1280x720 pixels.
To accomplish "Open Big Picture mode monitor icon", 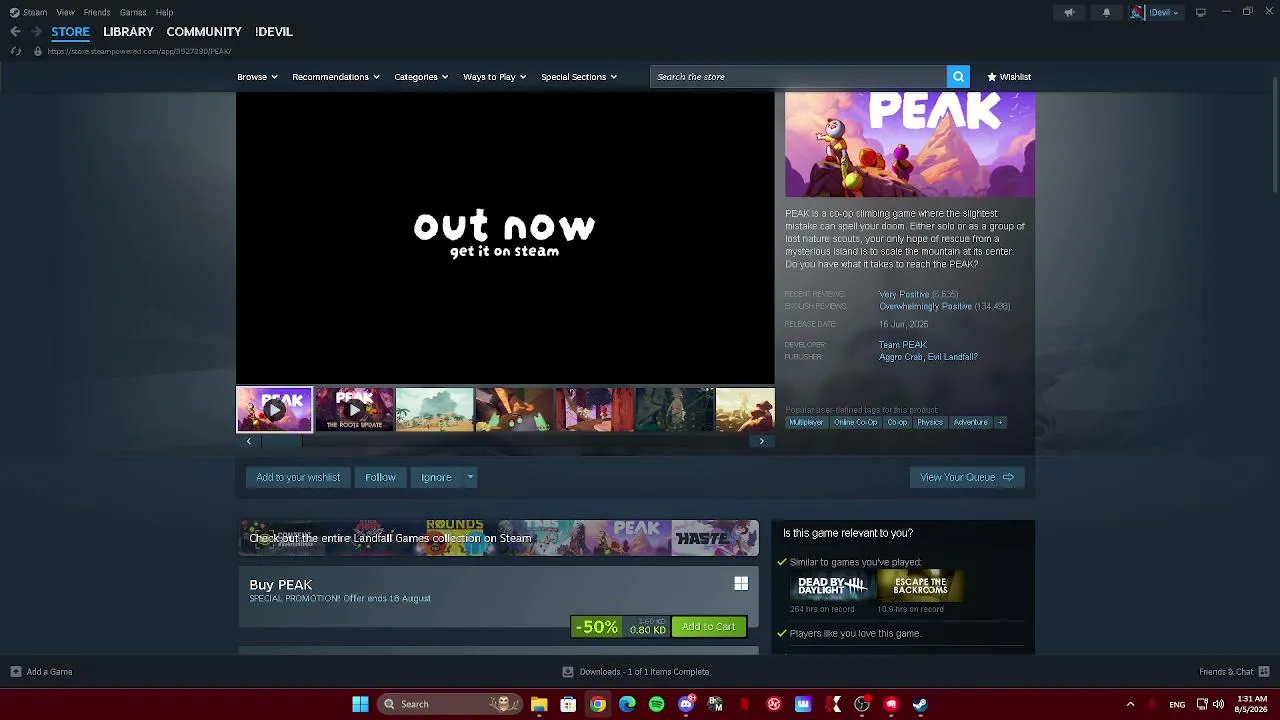I will pos(1201,12).
